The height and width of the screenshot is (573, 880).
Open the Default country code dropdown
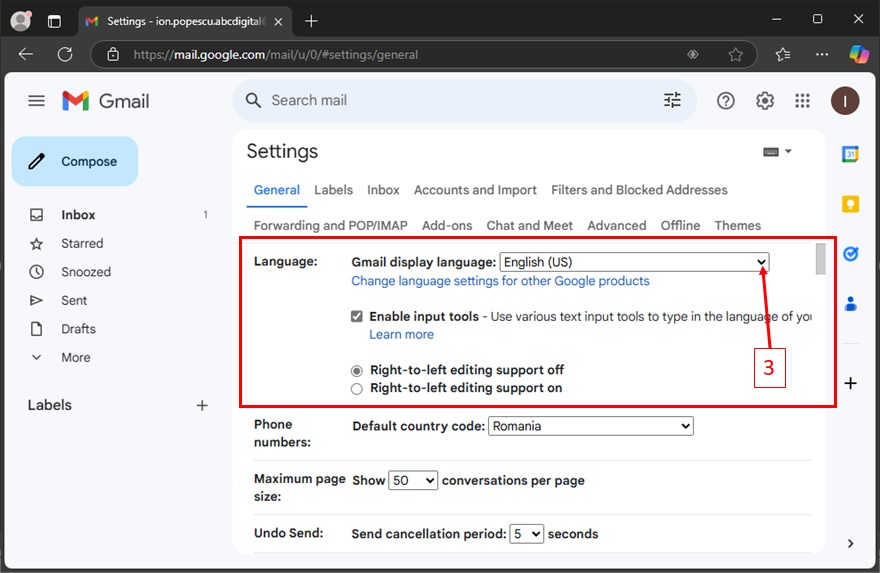[590, 426]
